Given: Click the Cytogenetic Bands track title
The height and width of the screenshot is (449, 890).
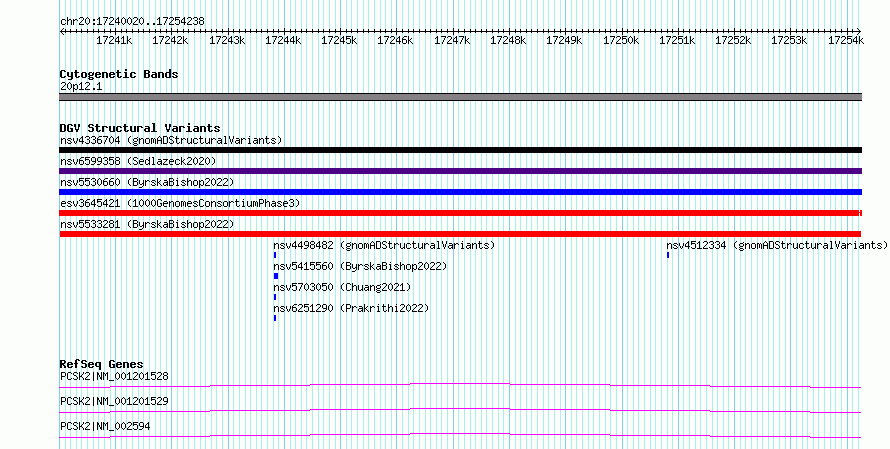Looking at the screenshot, I should point(119,74).
